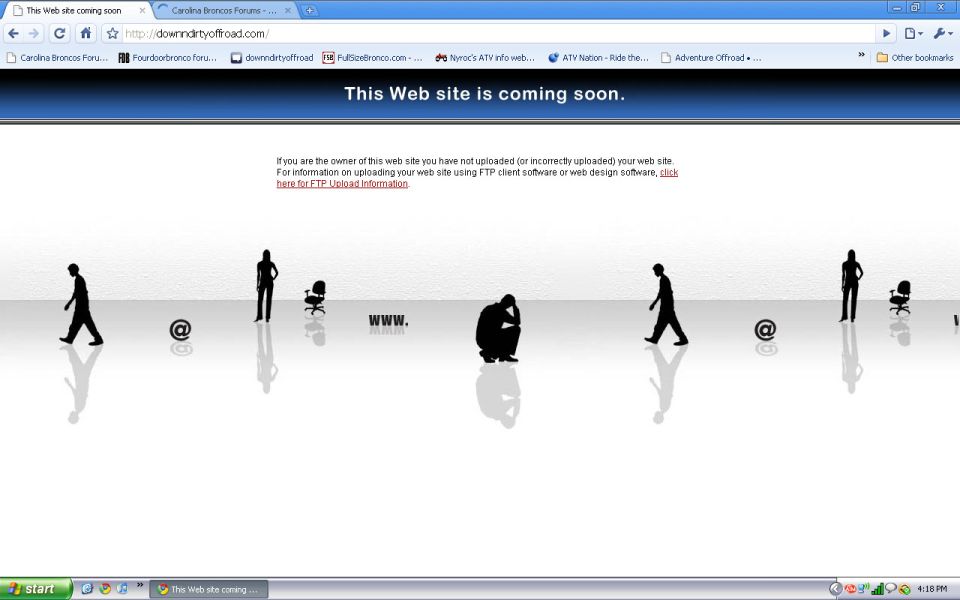Click the This Web site is coming soon heading
This screenshot has width=960, height=600.
click(x=484, y=94)
